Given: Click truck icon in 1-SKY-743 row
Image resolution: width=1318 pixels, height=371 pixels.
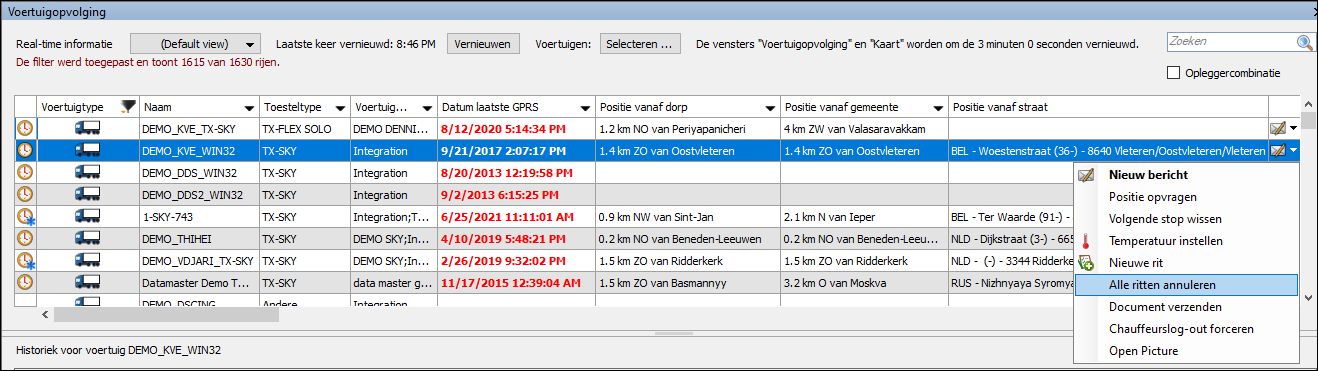Looking at the screenshot, I should pos(88,216).
